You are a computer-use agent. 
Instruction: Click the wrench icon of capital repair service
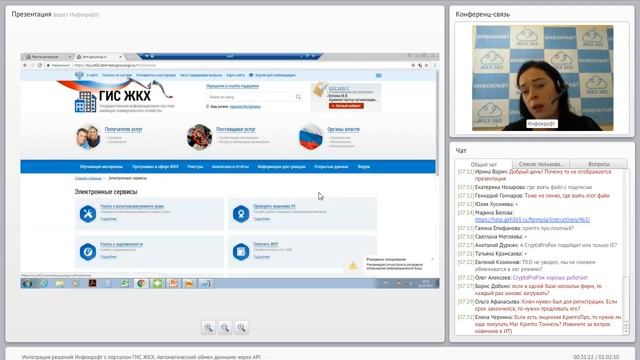88,214
